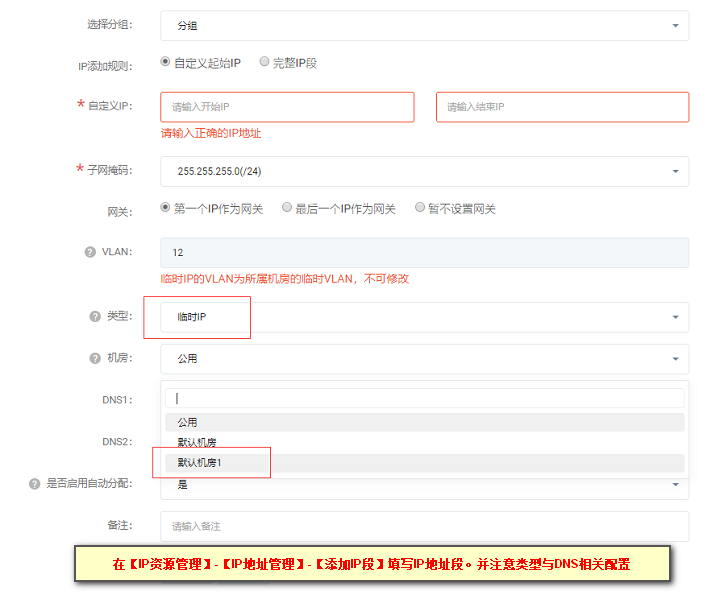Select the 完整IP段 radio option
720x595 pixels.
click(x=264, y=62)
